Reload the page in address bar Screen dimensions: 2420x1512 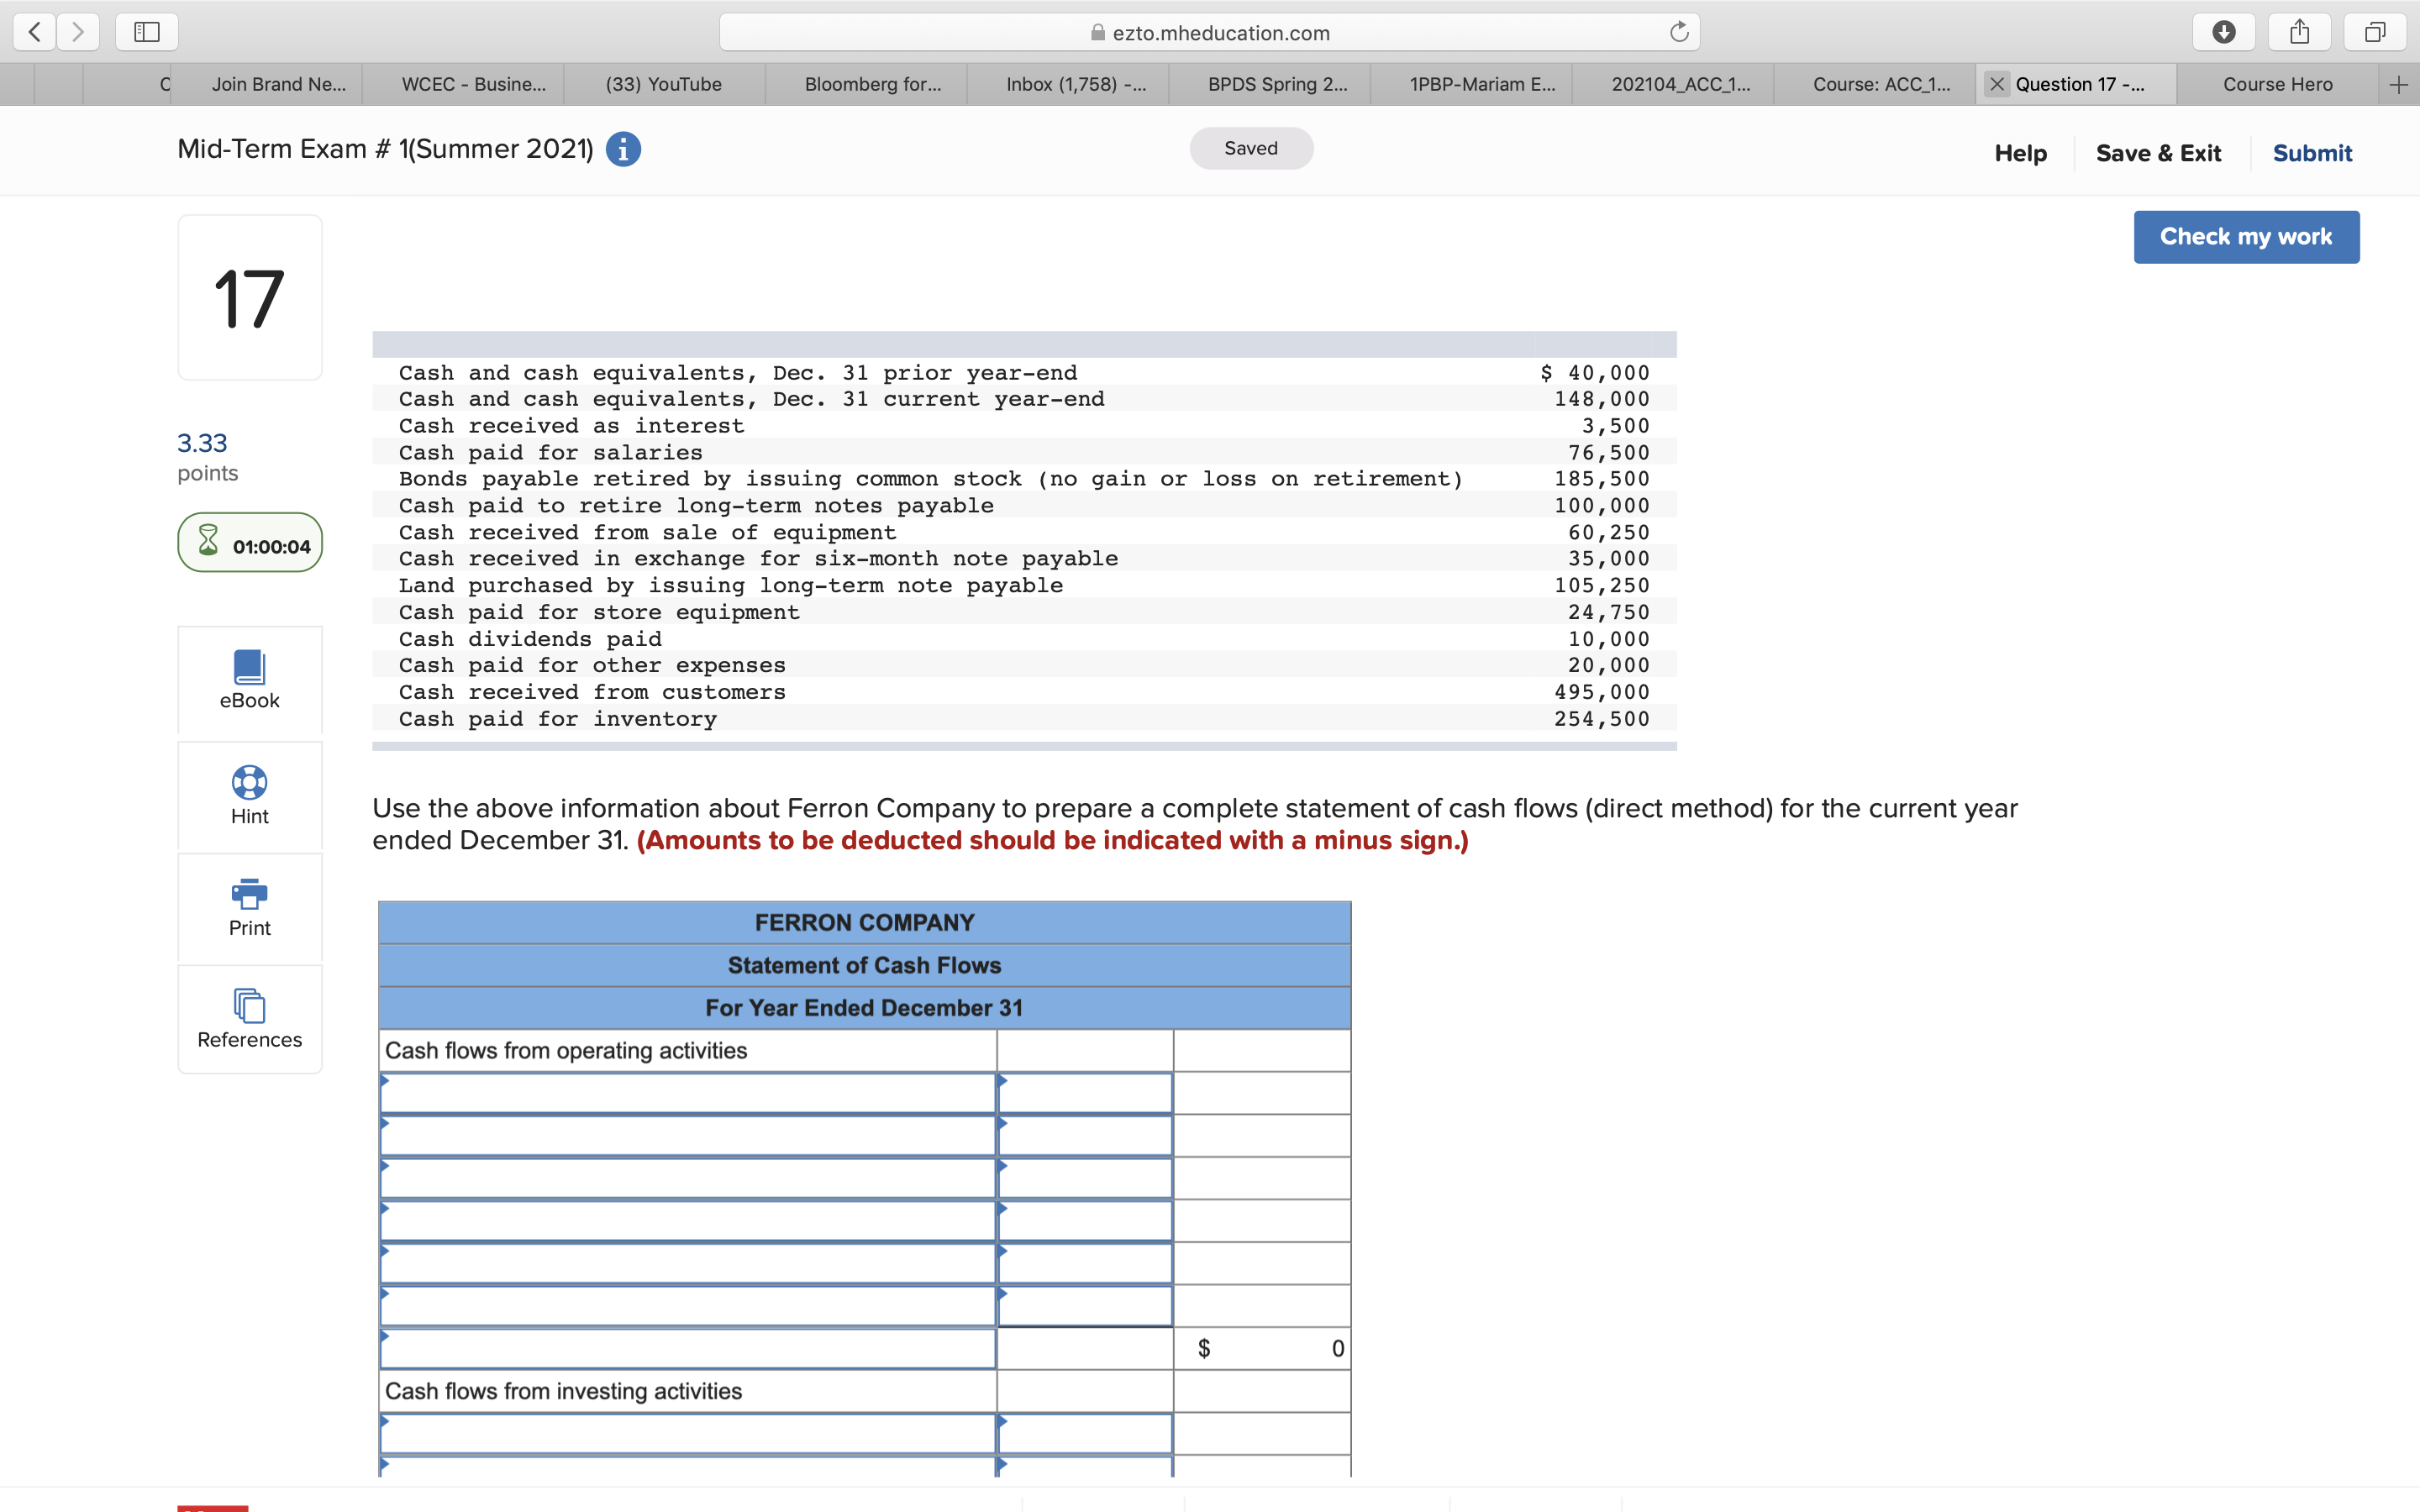(x=1678, y=33)
